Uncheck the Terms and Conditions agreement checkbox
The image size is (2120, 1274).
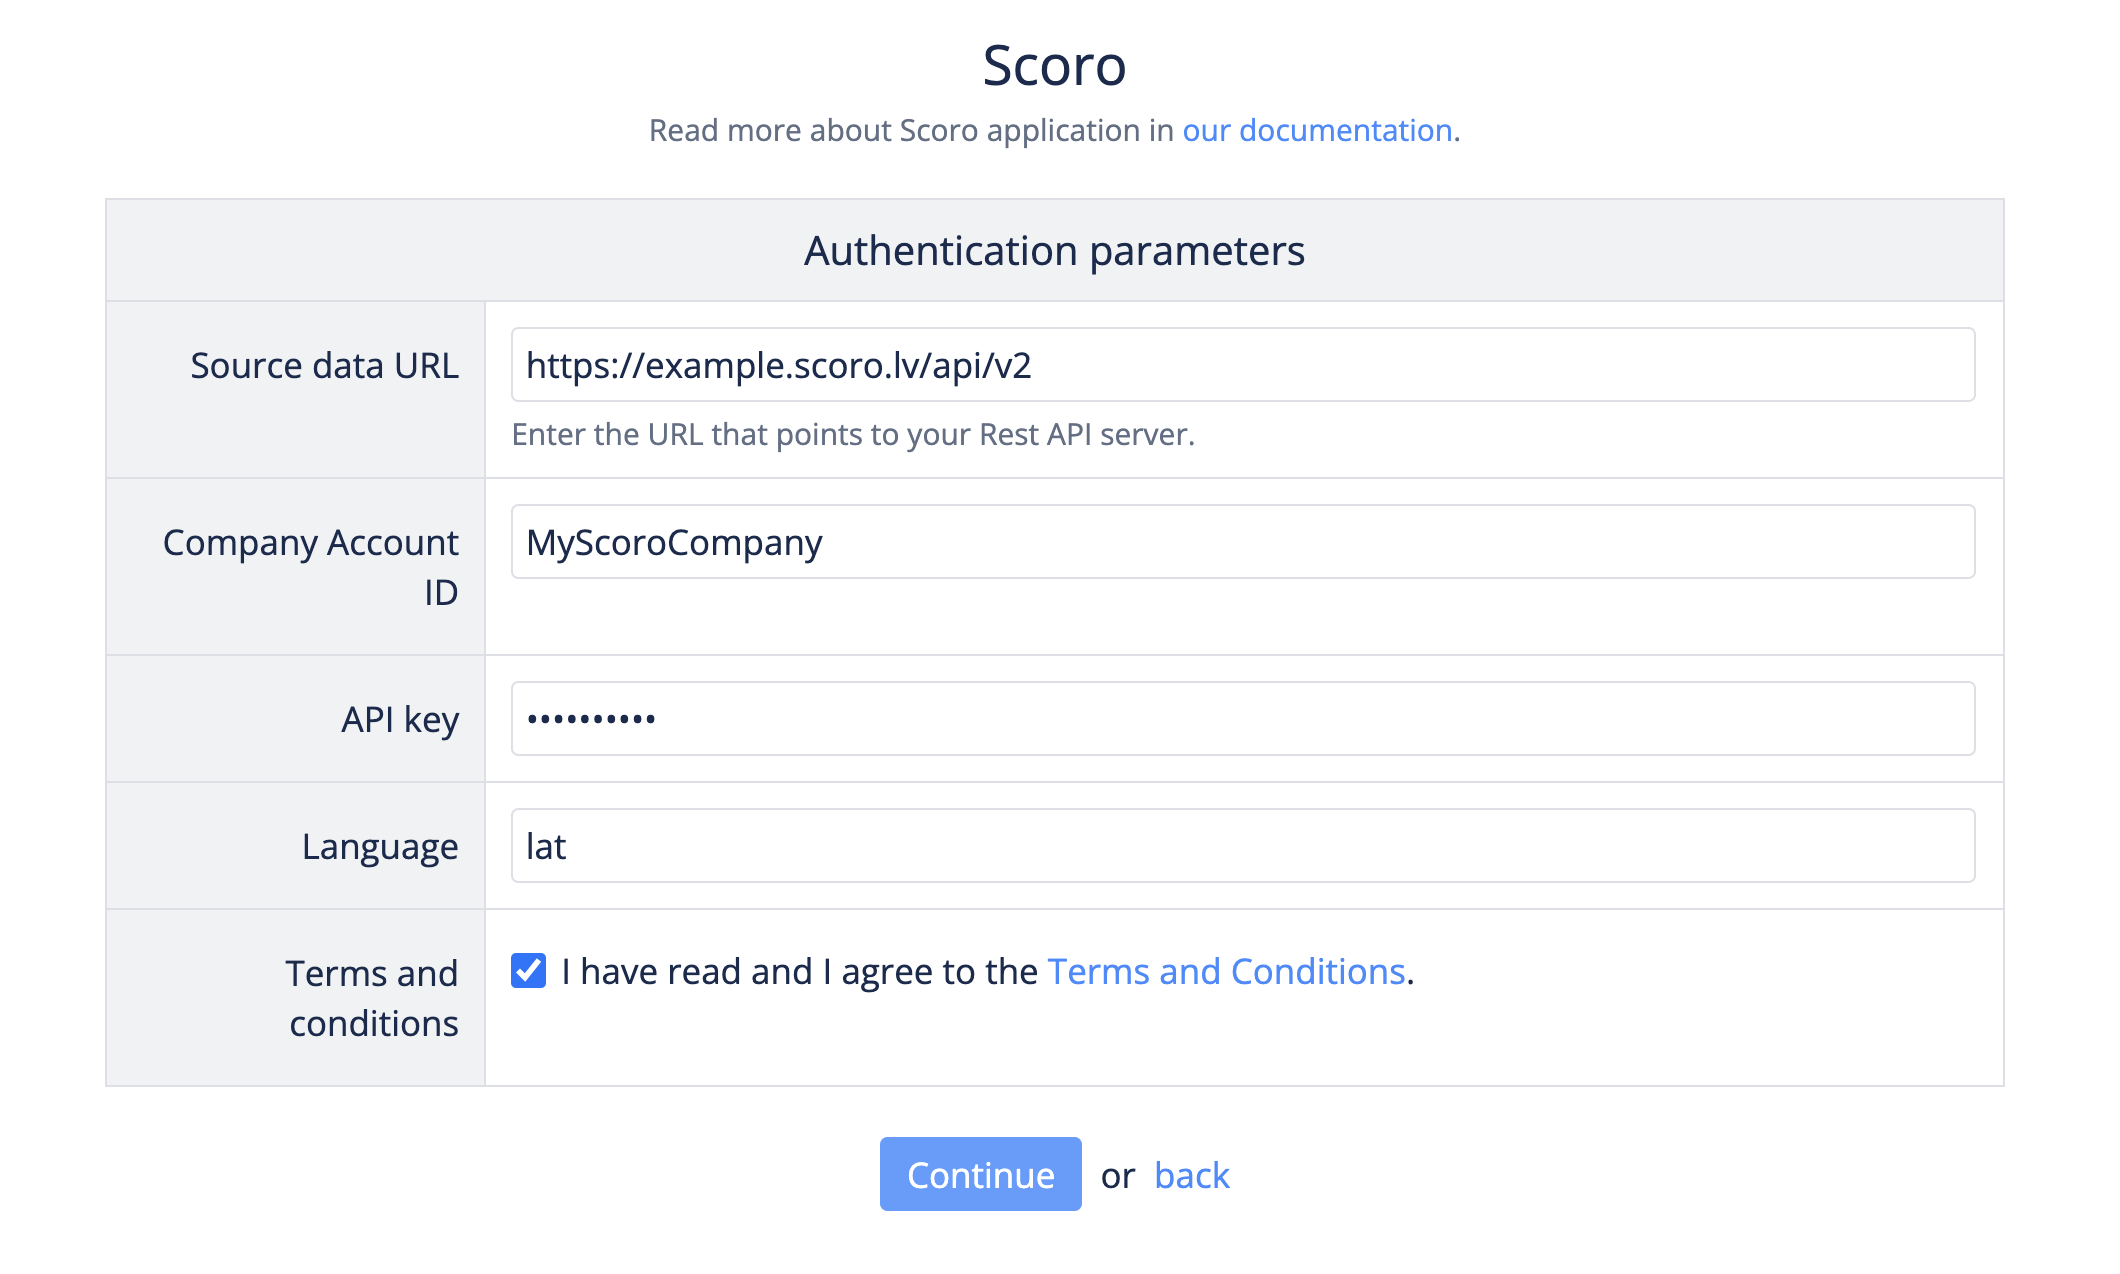(x=528, y=971)
